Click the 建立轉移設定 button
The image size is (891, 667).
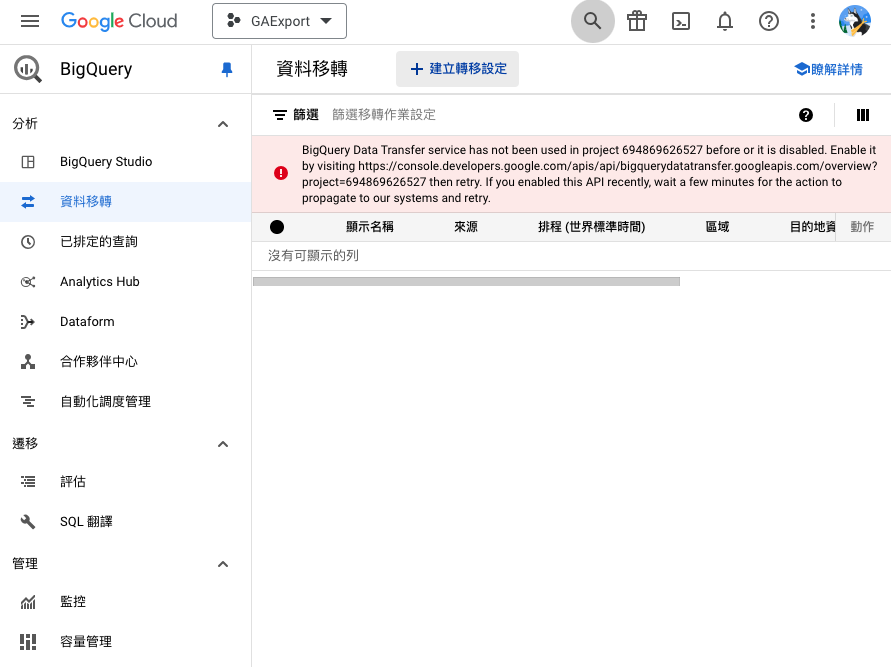tap(457, 69)
